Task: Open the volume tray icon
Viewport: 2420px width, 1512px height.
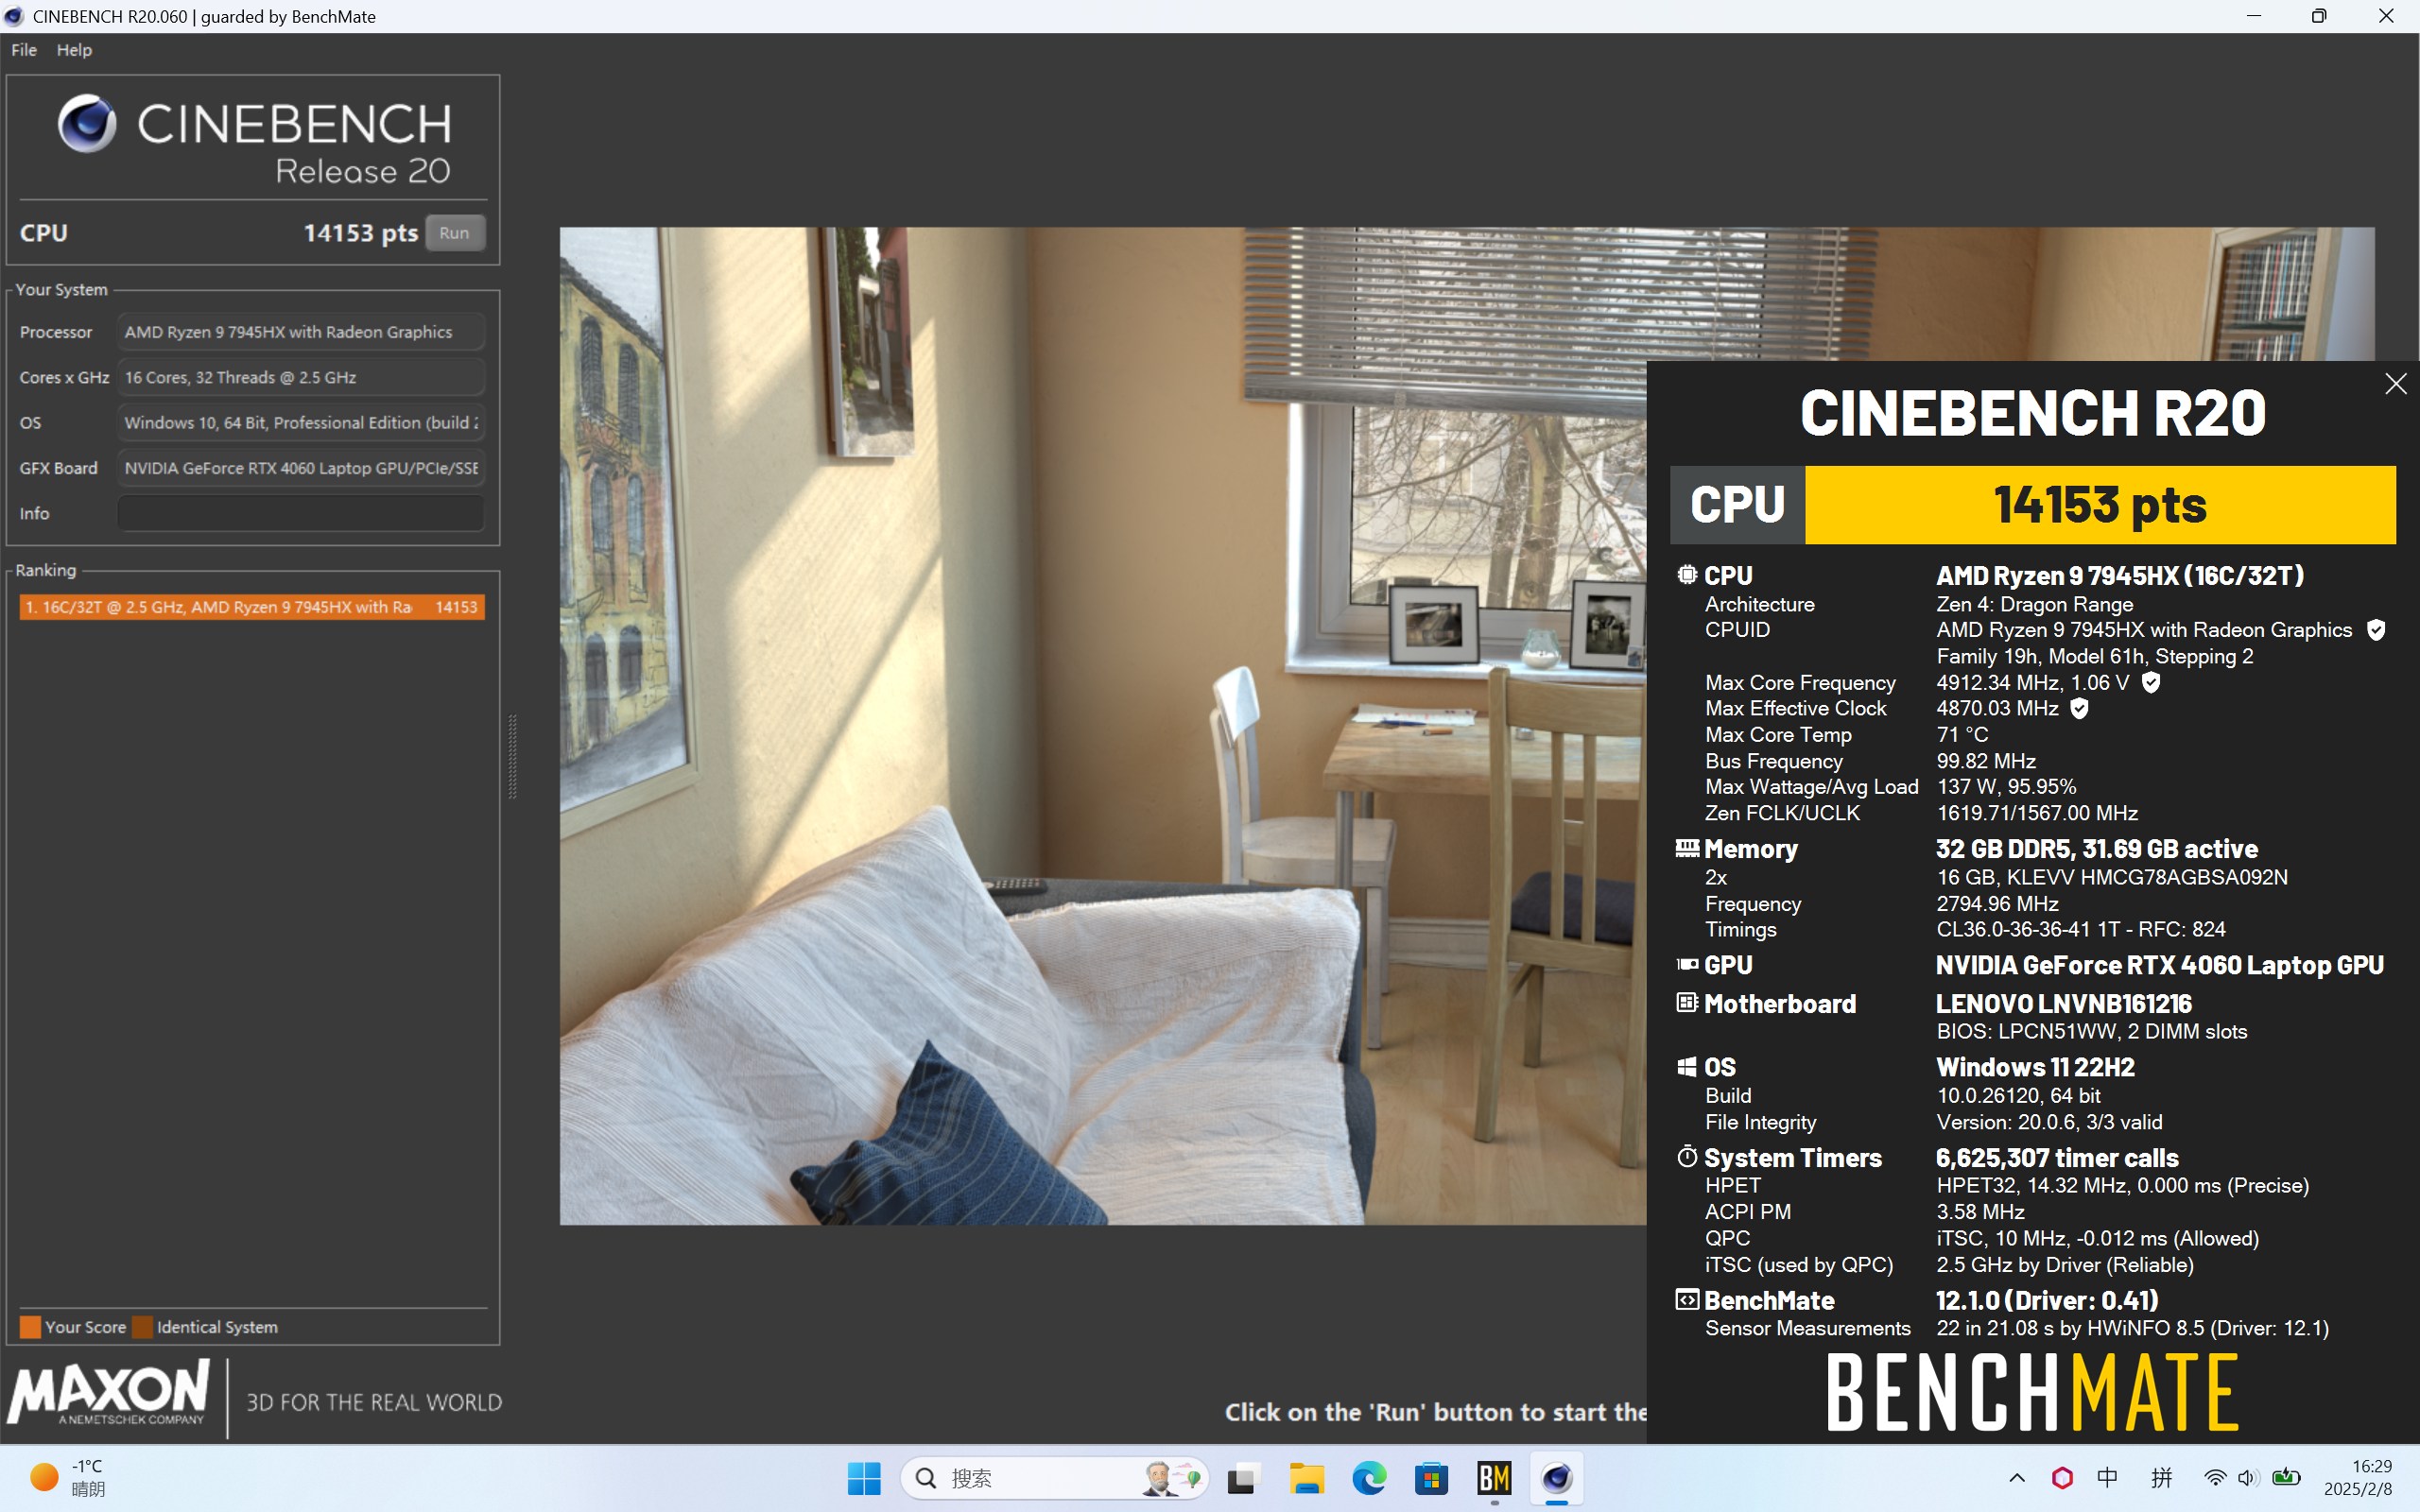Action: click(x=2248, y=1478)
